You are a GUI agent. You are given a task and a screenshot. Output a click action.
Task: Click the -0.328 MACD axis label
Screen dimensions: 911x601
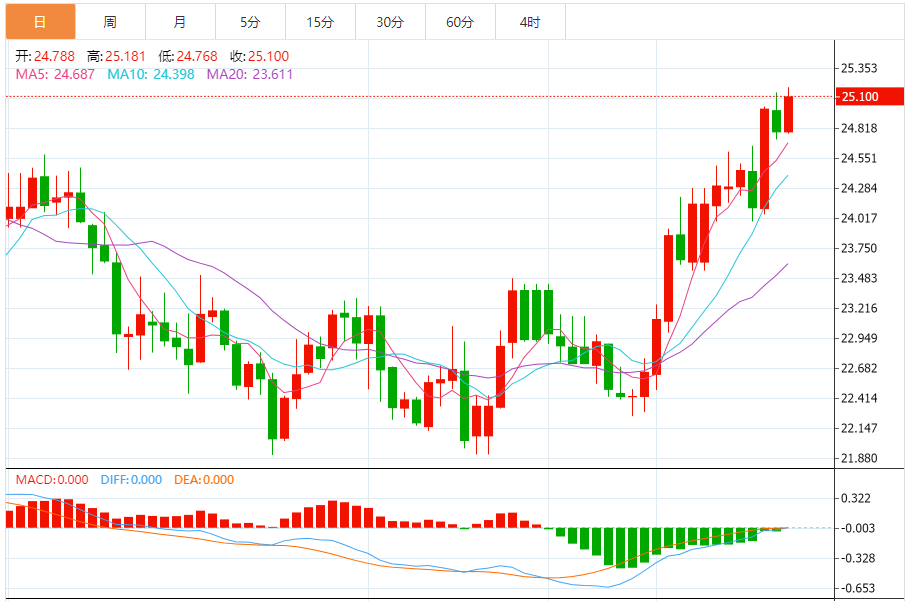pyautogui.click(x=858, y=559)
